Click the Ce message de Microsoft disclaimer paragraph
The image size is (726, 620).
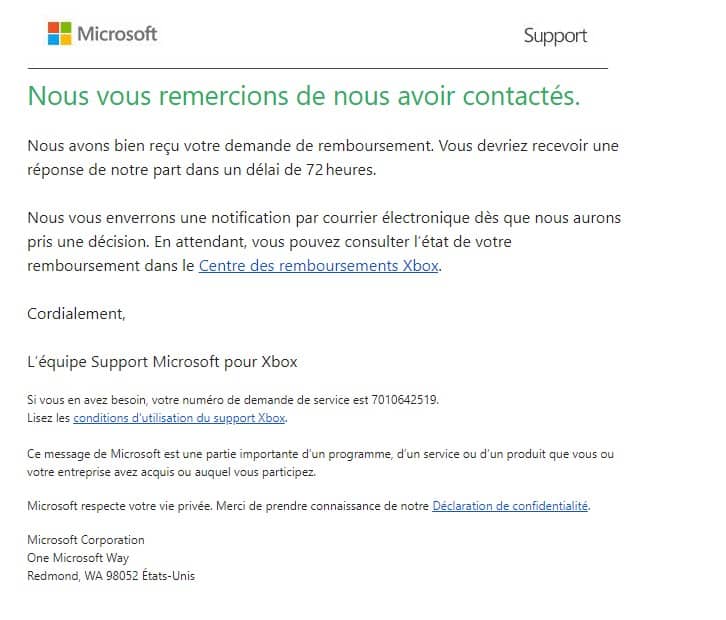320,463
